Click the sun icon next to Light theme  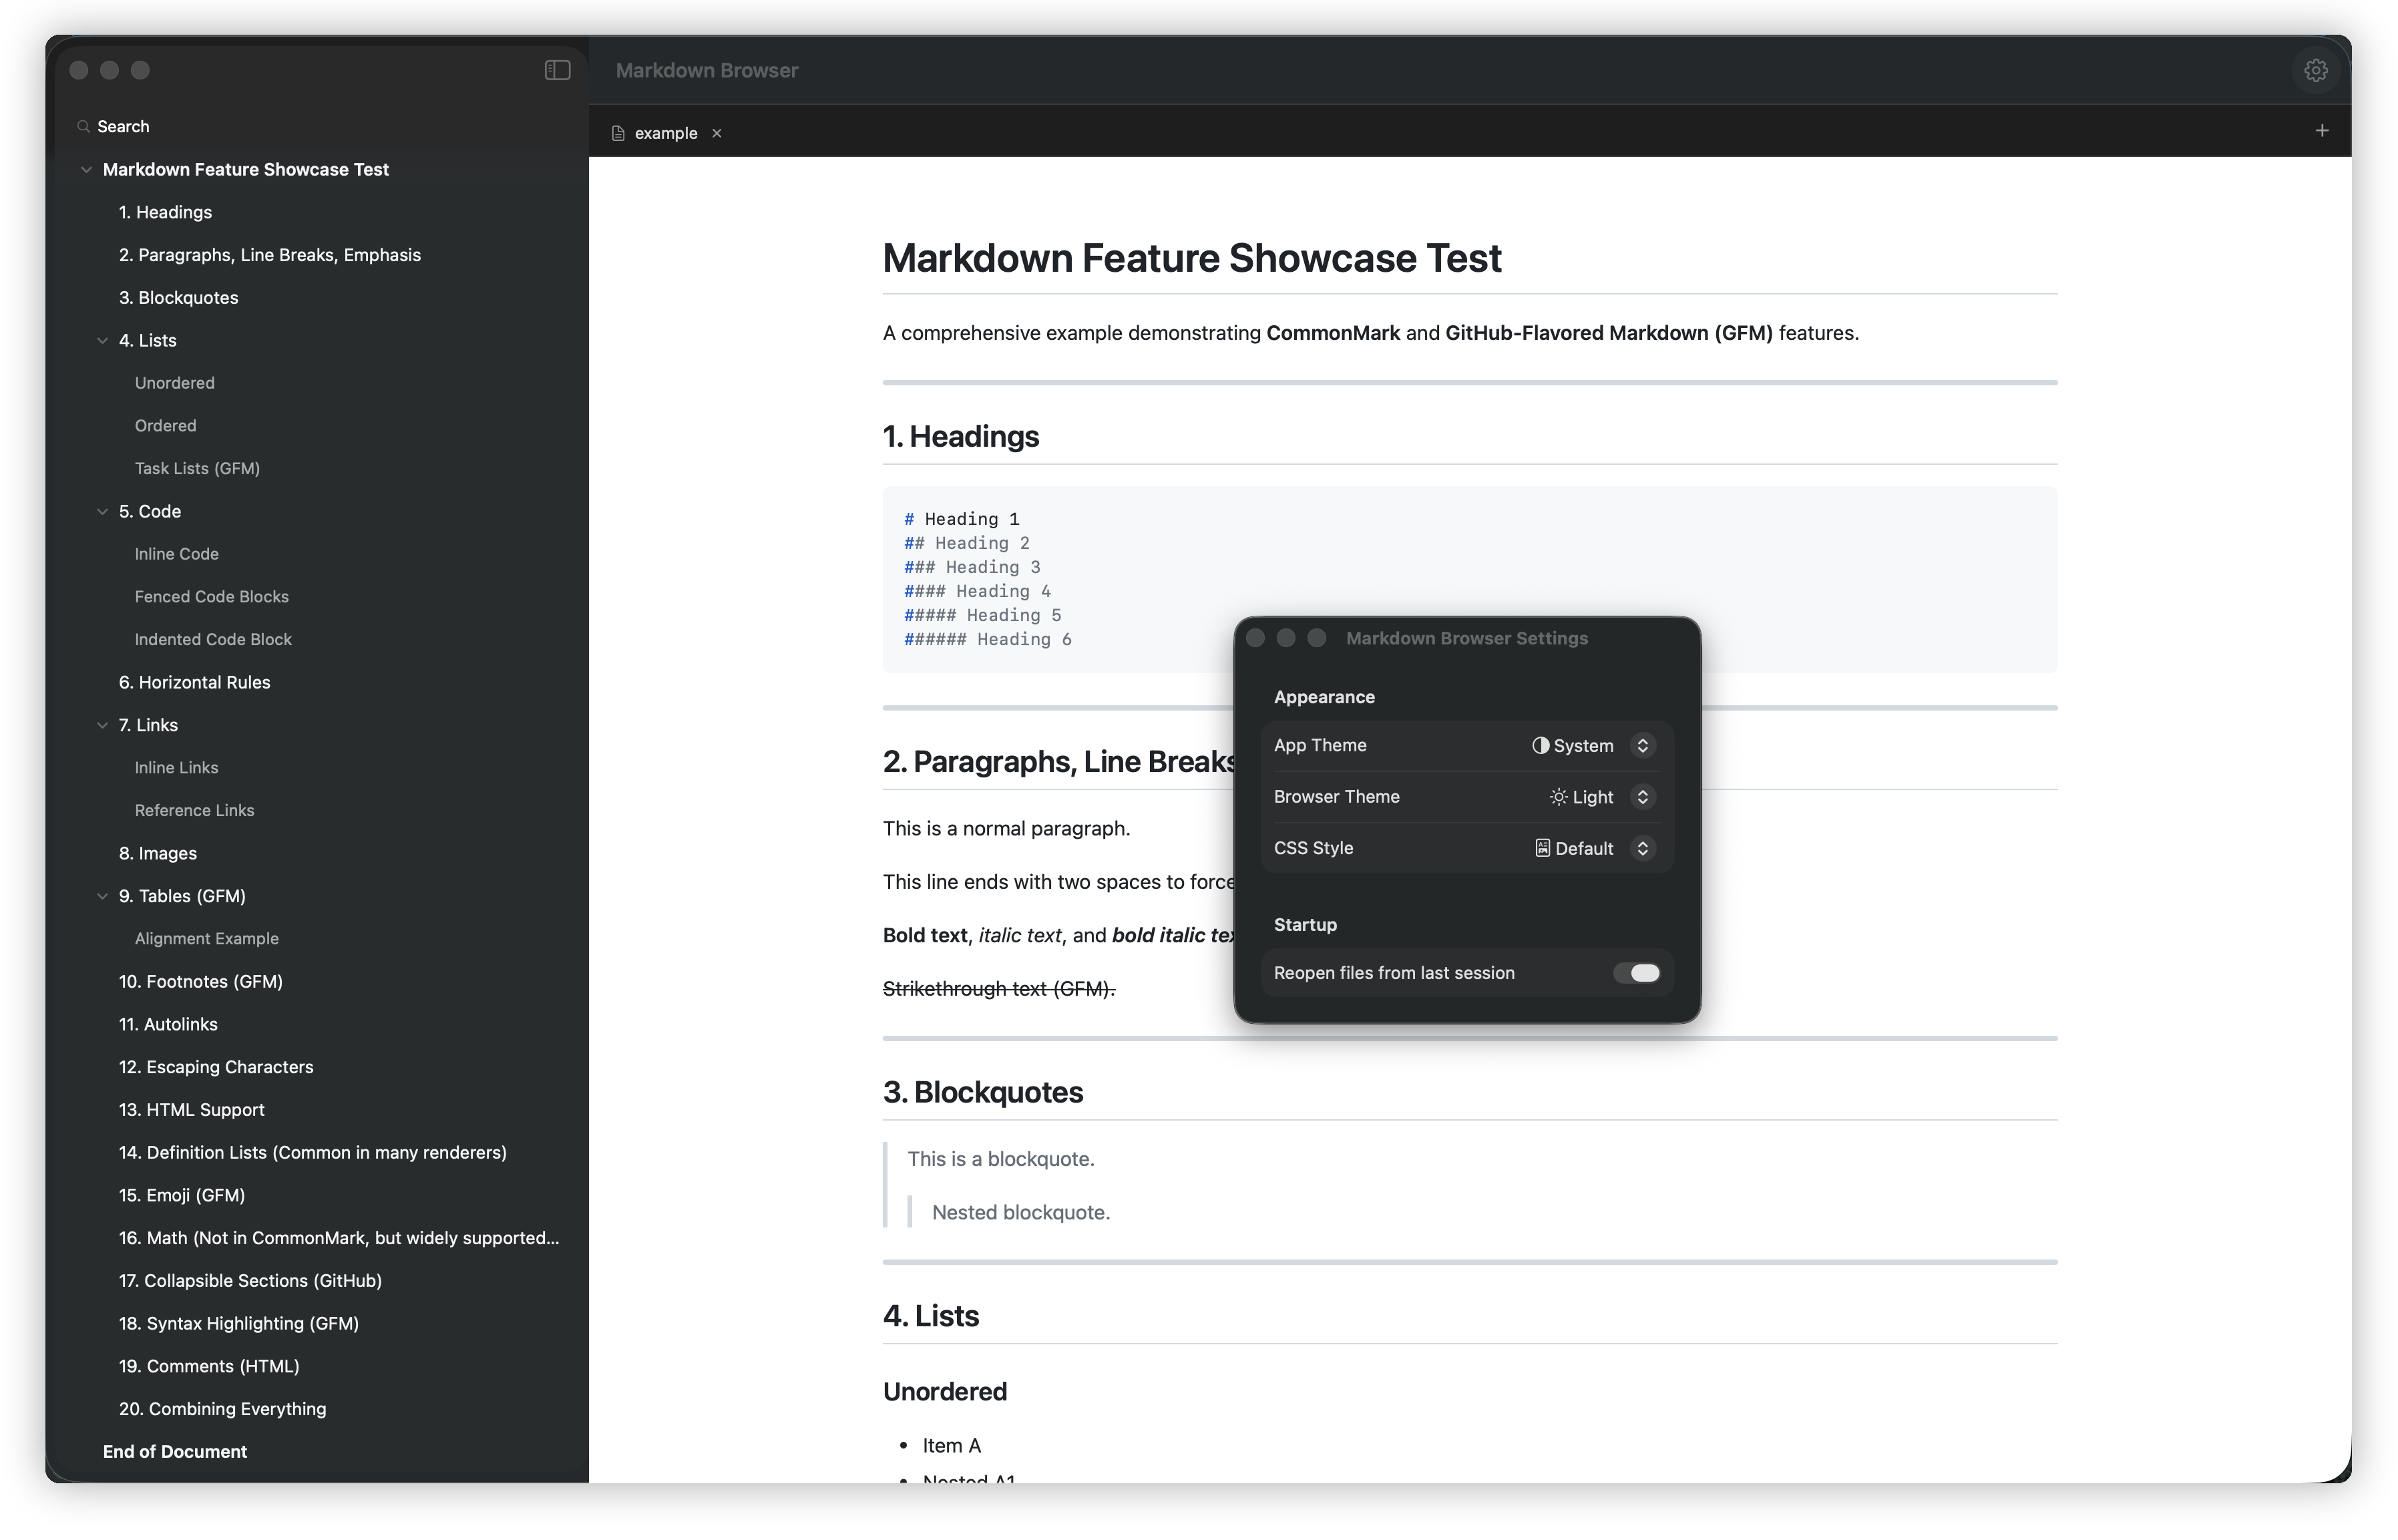pyautogui.click(x=1558, y=797)
